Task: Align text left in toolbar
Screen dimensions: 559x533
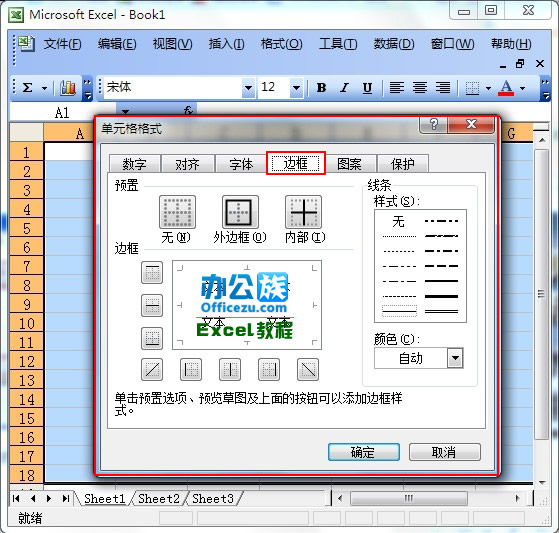Action: (396, 87)
